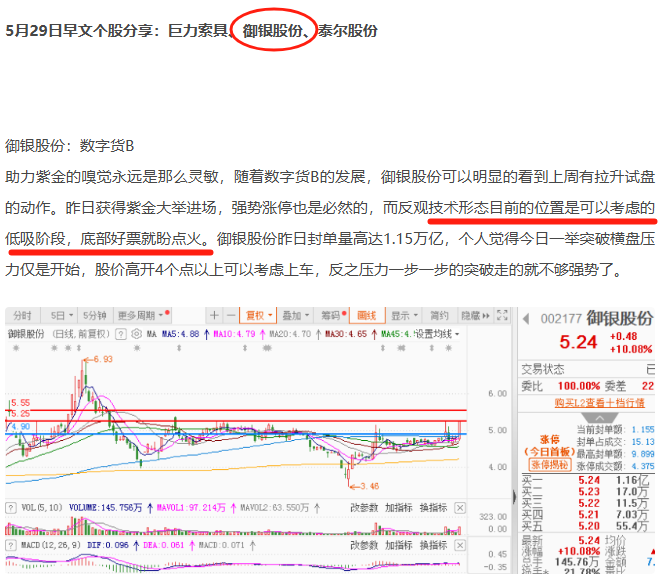Click 加指标 in MACD row
Image resolution: width=668 pixels, height=587 pixels.
[x=399, y=545]
